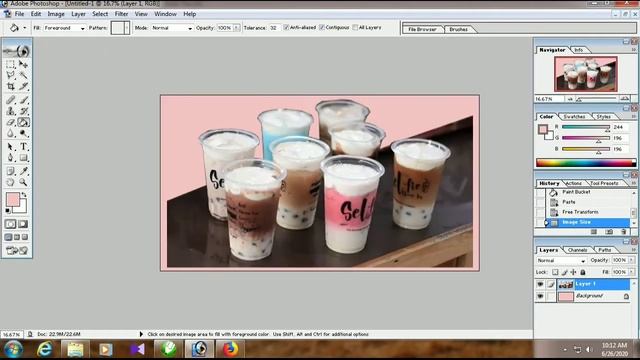
Task: Select the Notes tool
Action: (10, 171)
